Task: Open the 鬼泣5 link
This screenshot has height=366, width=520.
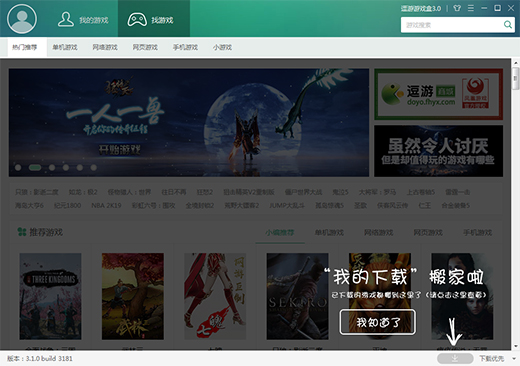Action: coord(340,192)
